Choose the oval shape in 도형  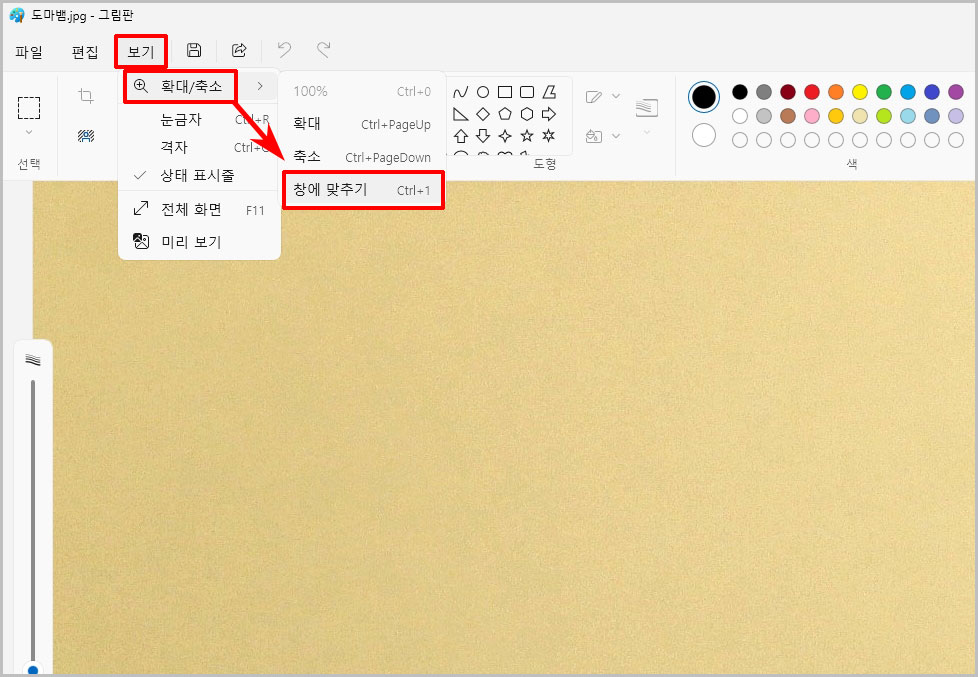[x=484, y=93]
